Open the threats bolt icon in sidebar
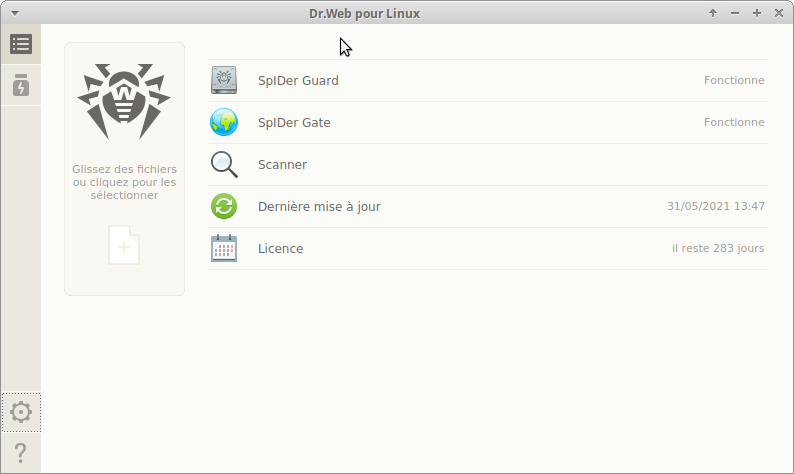This screenshot has height=474, width=794. pos(20,86)
